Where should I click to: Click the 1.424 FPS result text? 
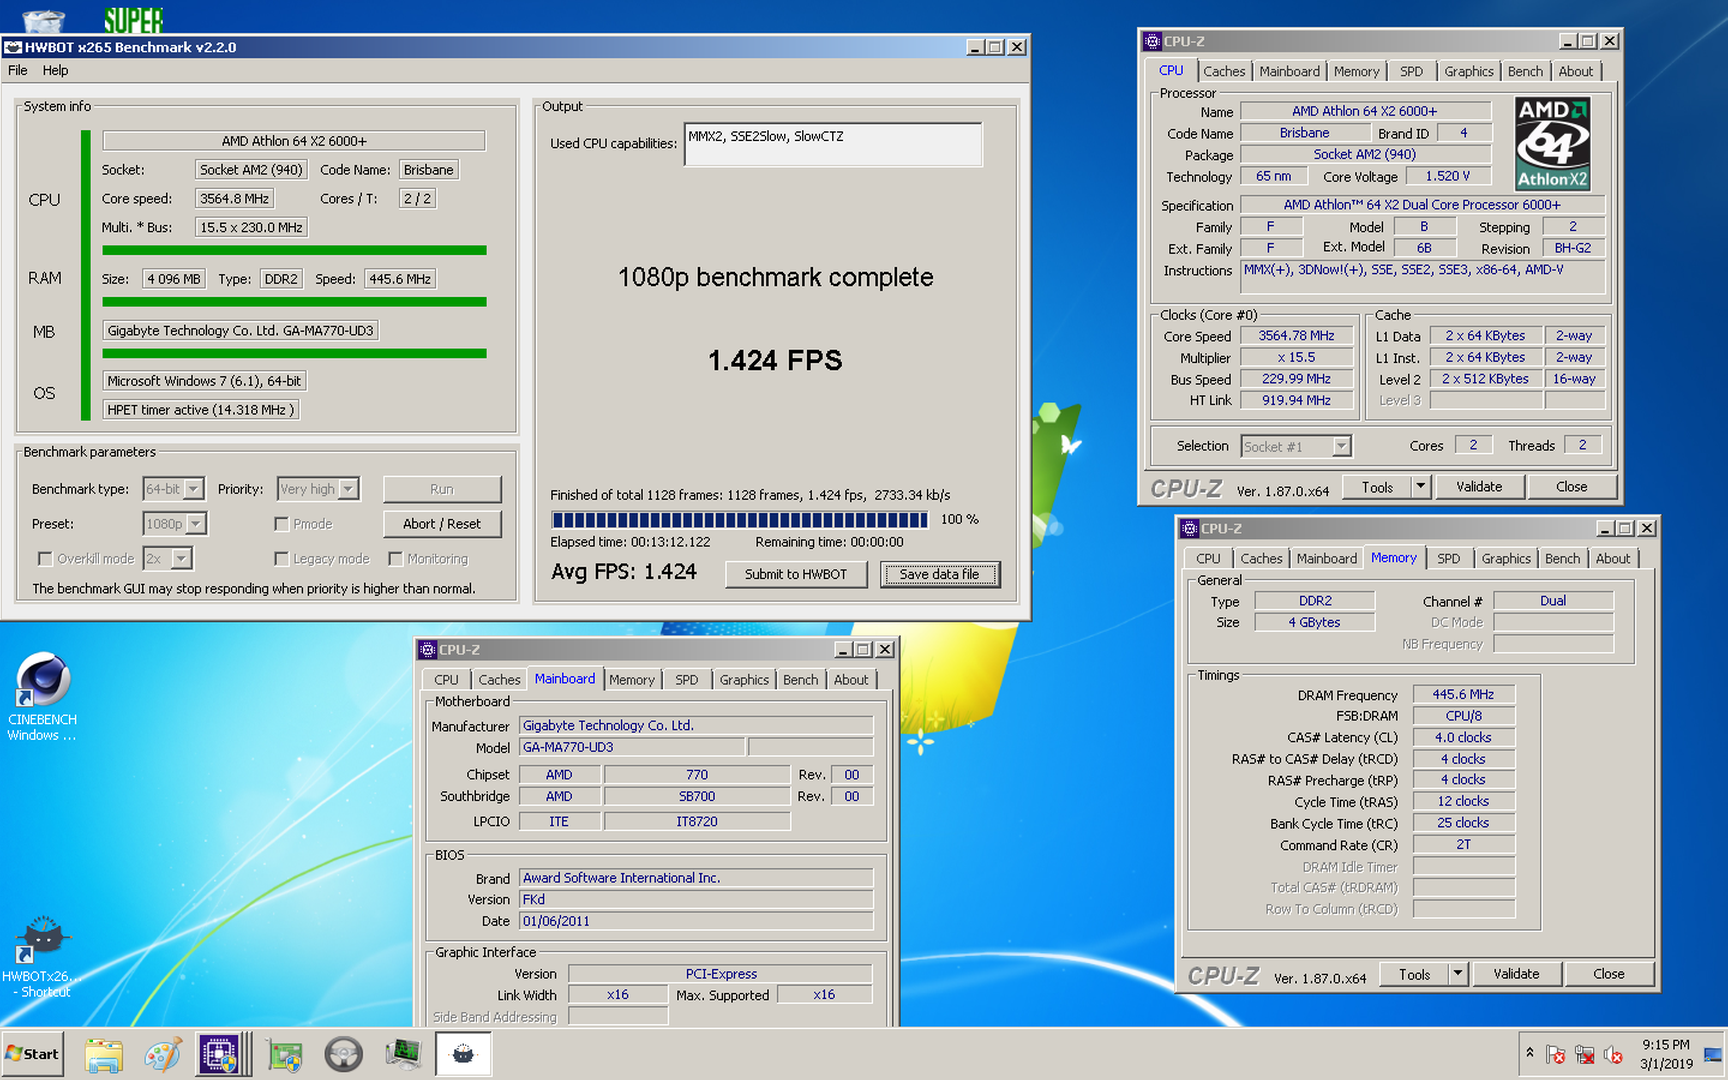click(775, 361)
